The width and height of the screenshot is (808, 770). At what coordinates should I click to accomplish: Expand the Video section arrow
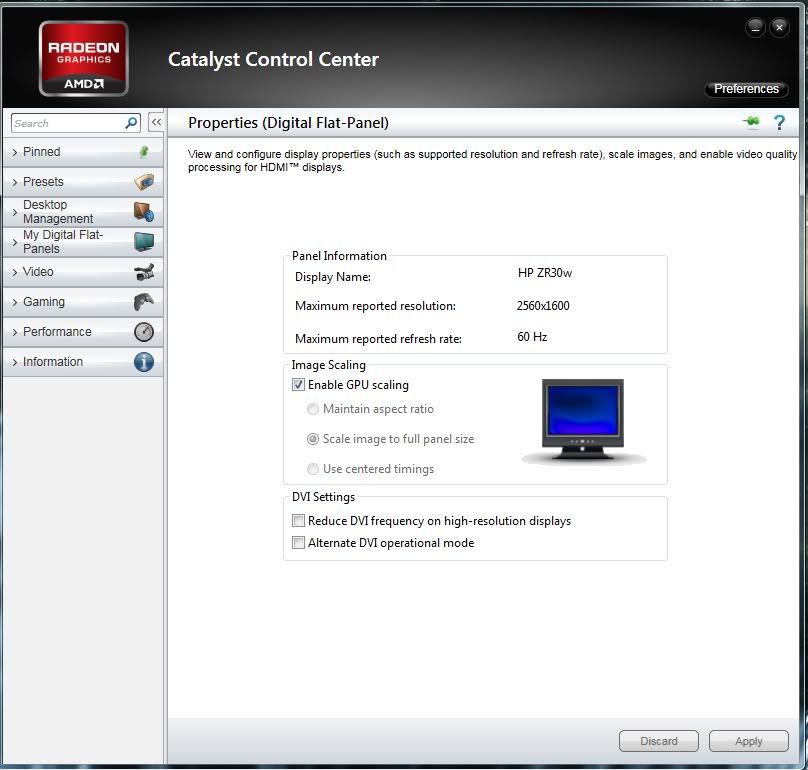pos(14,272)
